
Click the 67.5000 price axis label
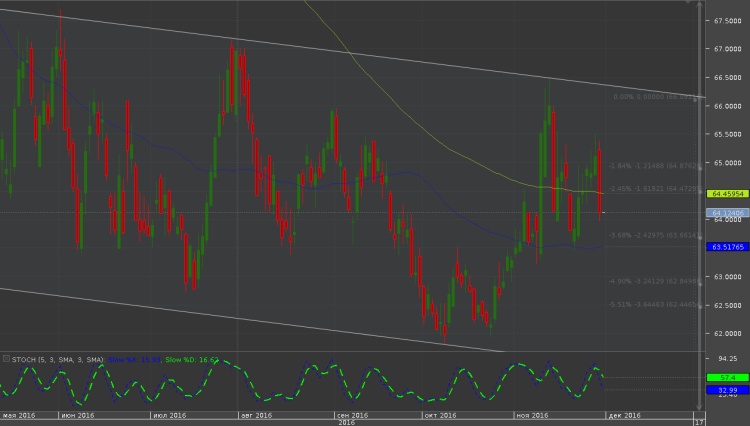coord(728,21)
